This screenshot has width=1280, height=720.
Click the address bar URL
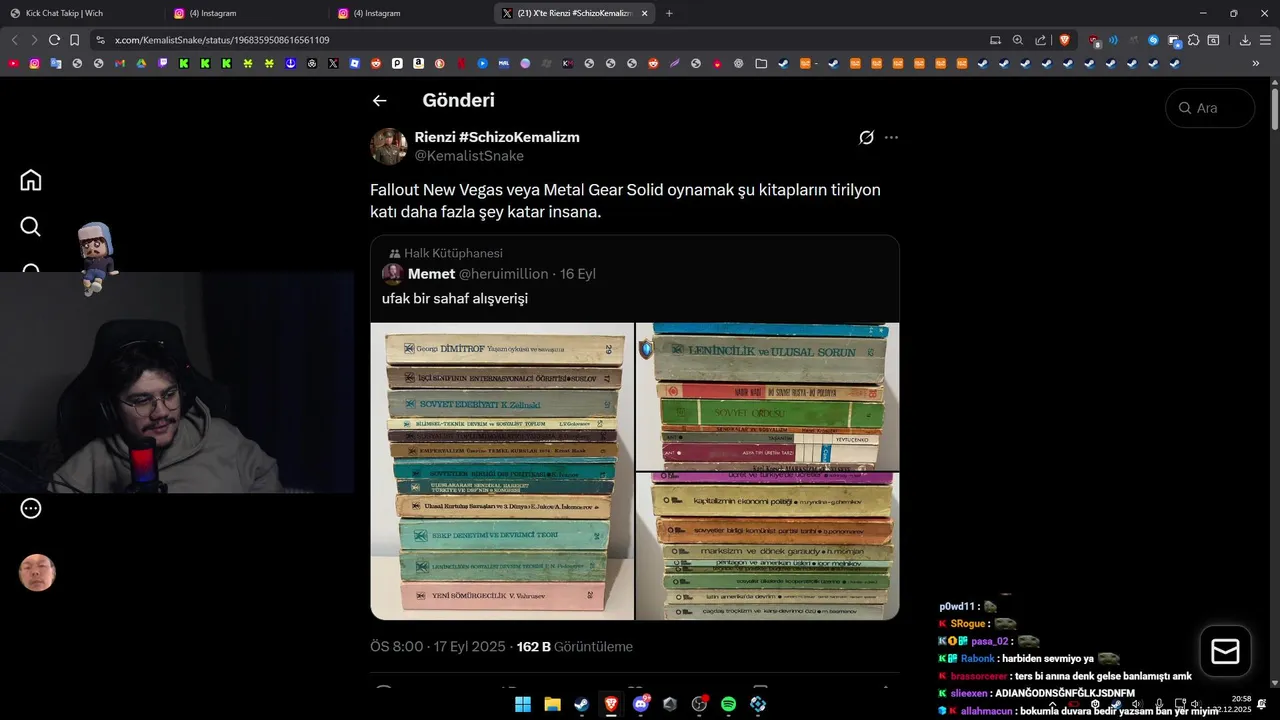pos(222,40)
